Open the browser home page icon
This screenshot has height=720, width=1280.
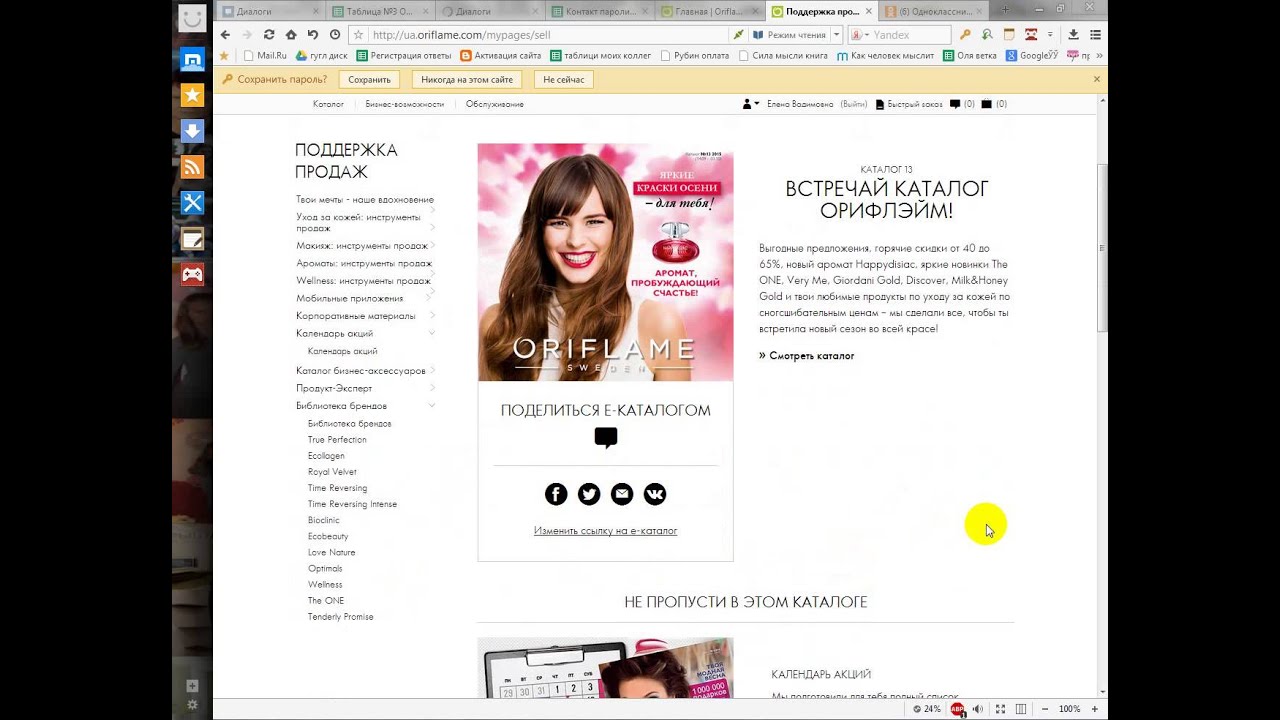click(291, 34)
